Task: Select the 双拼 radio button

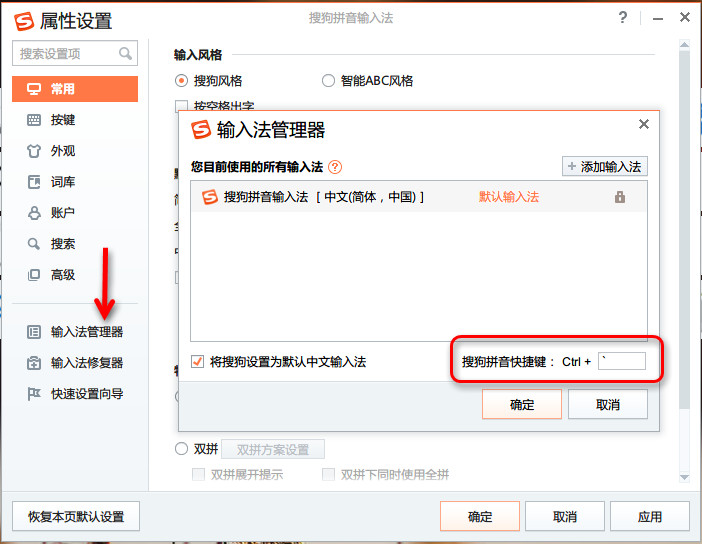Action: 182,449
